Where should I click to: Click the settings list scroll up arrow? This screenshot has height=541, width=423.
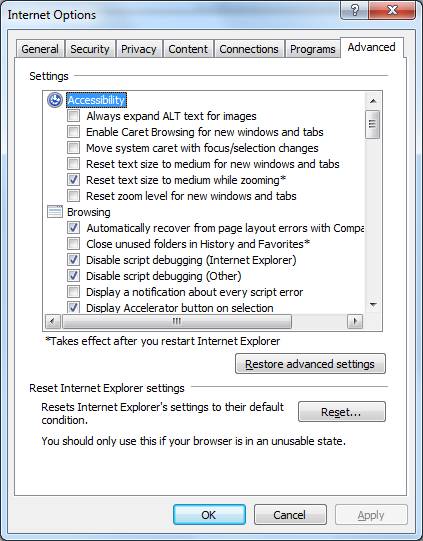click(373, 101)
